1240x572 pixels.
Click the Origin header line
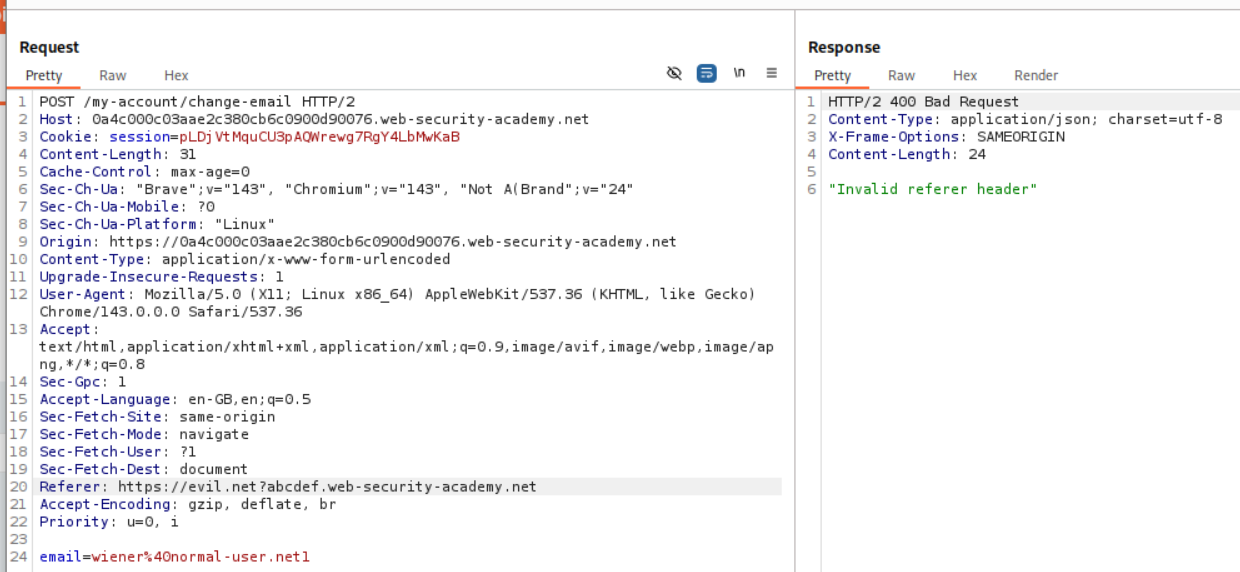(358, 242)
